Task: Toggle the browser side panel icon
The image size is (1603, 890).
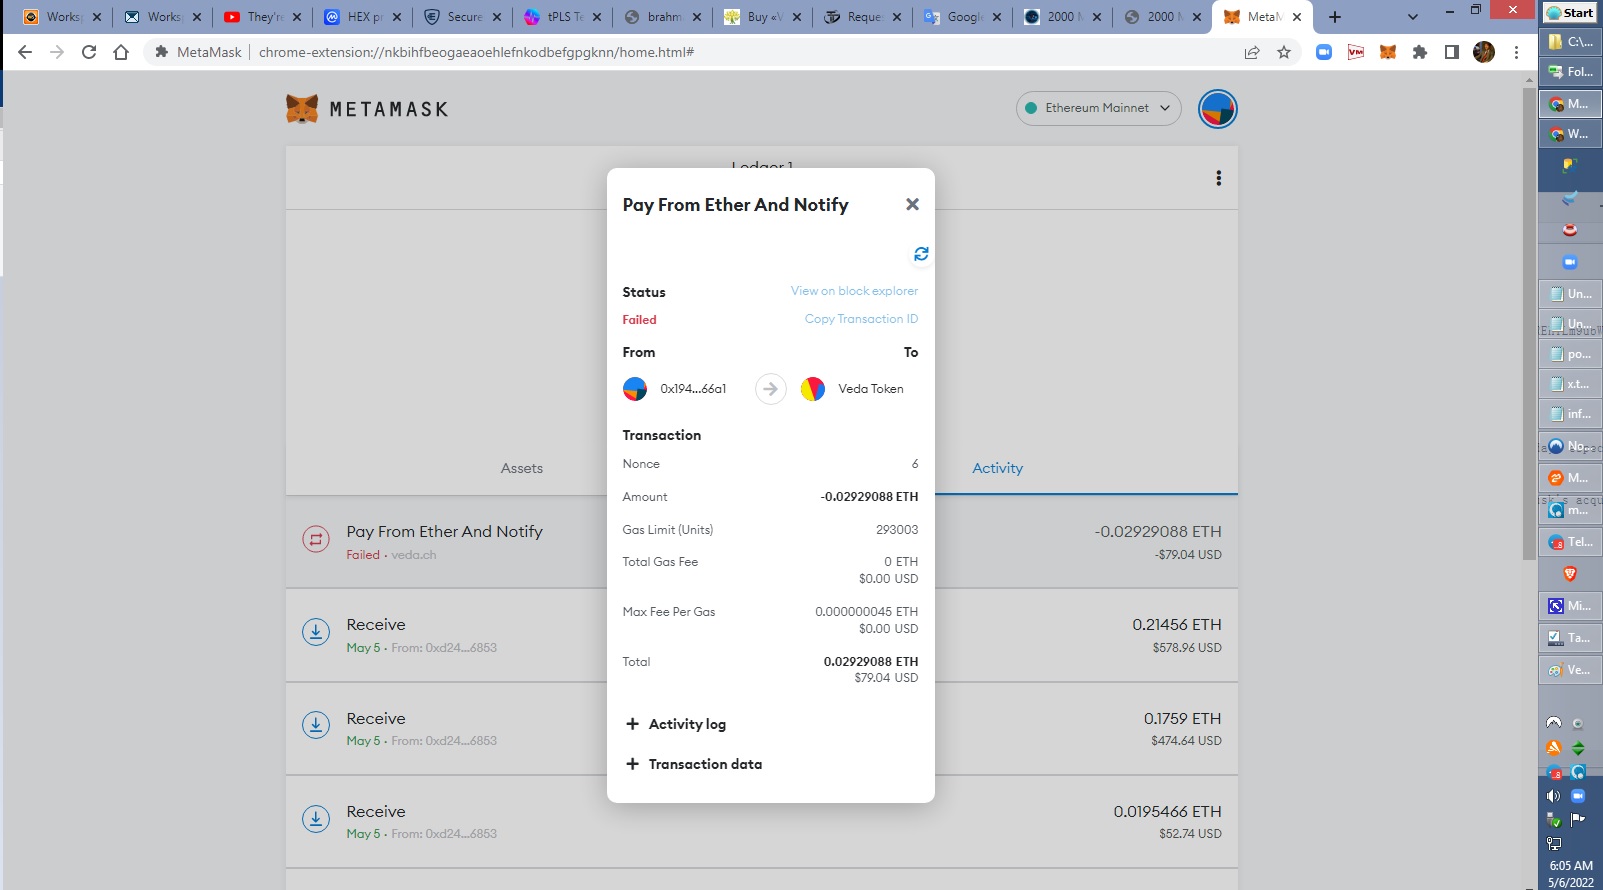Action: (x=1452, y=52)
